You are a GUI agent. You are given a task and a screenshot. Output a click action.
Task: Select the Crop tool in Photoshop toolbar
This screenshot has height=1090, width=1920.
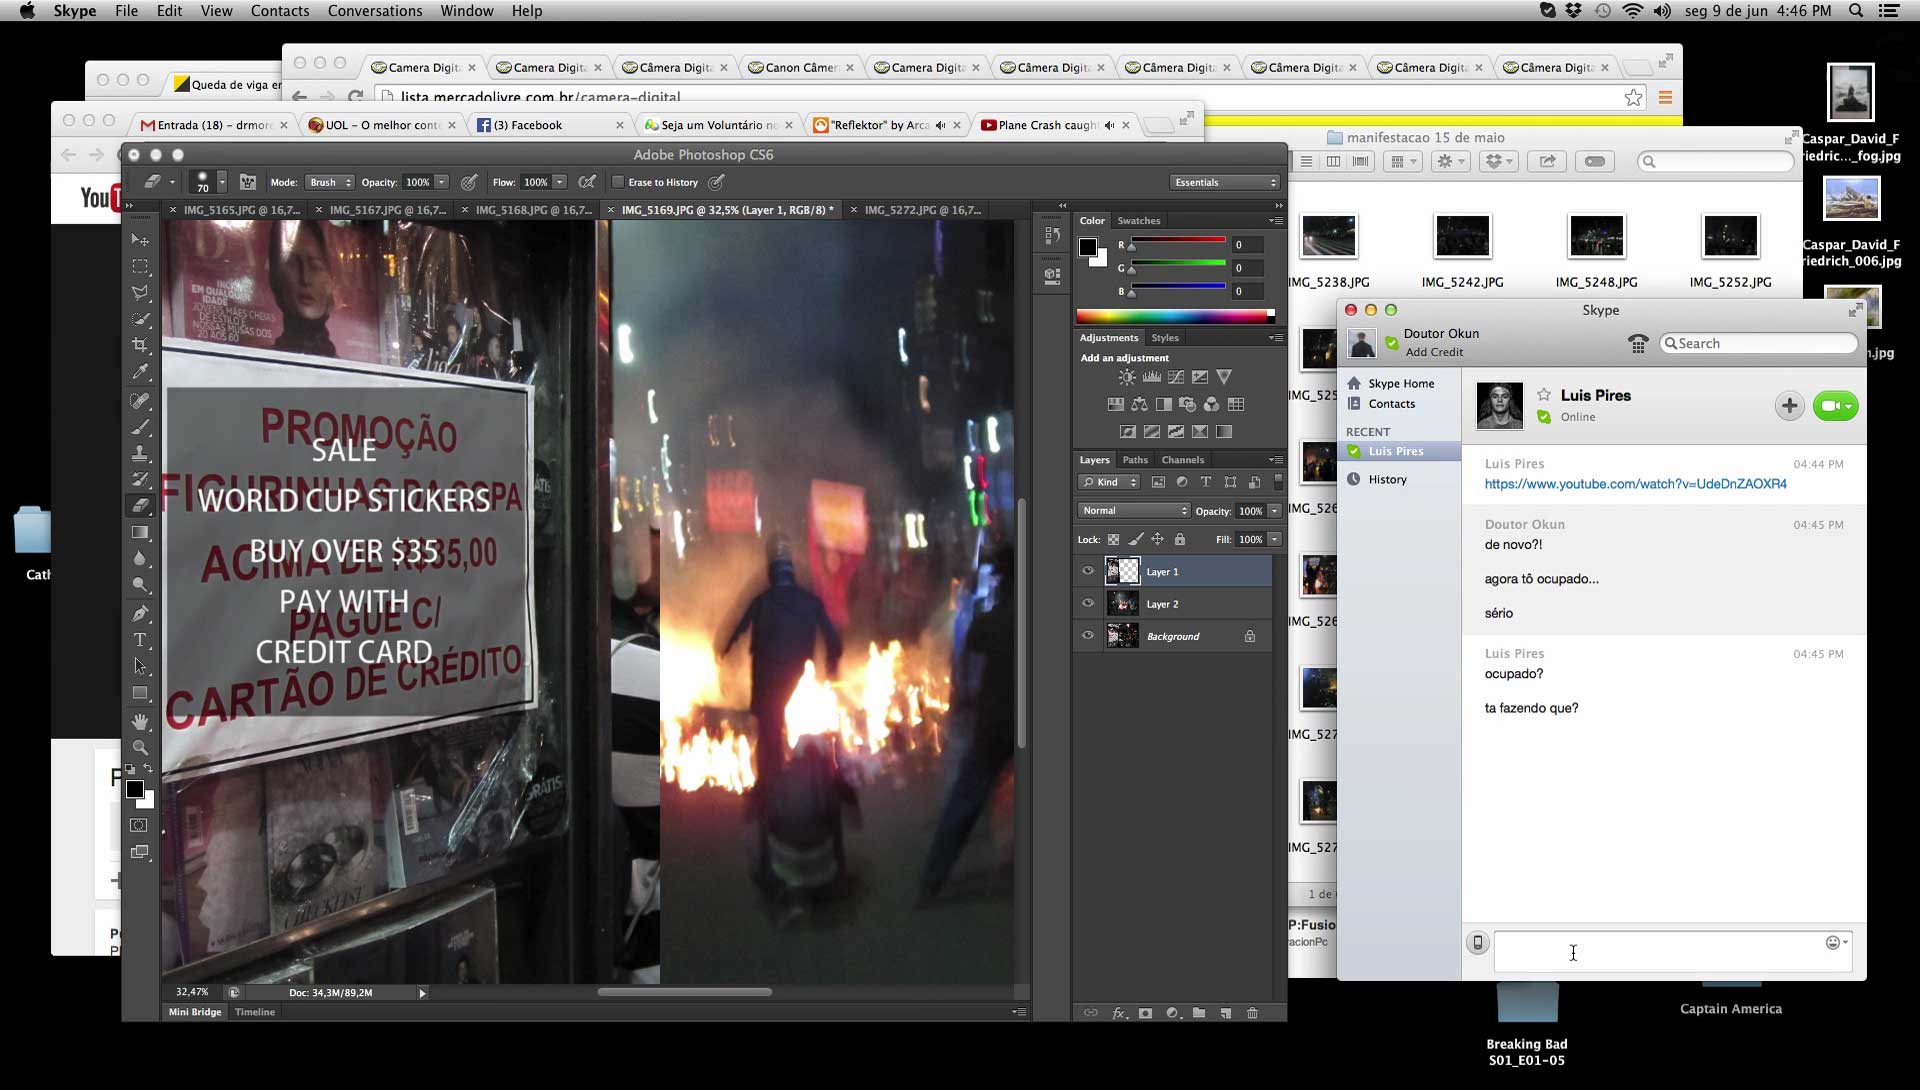coord(140,345)
